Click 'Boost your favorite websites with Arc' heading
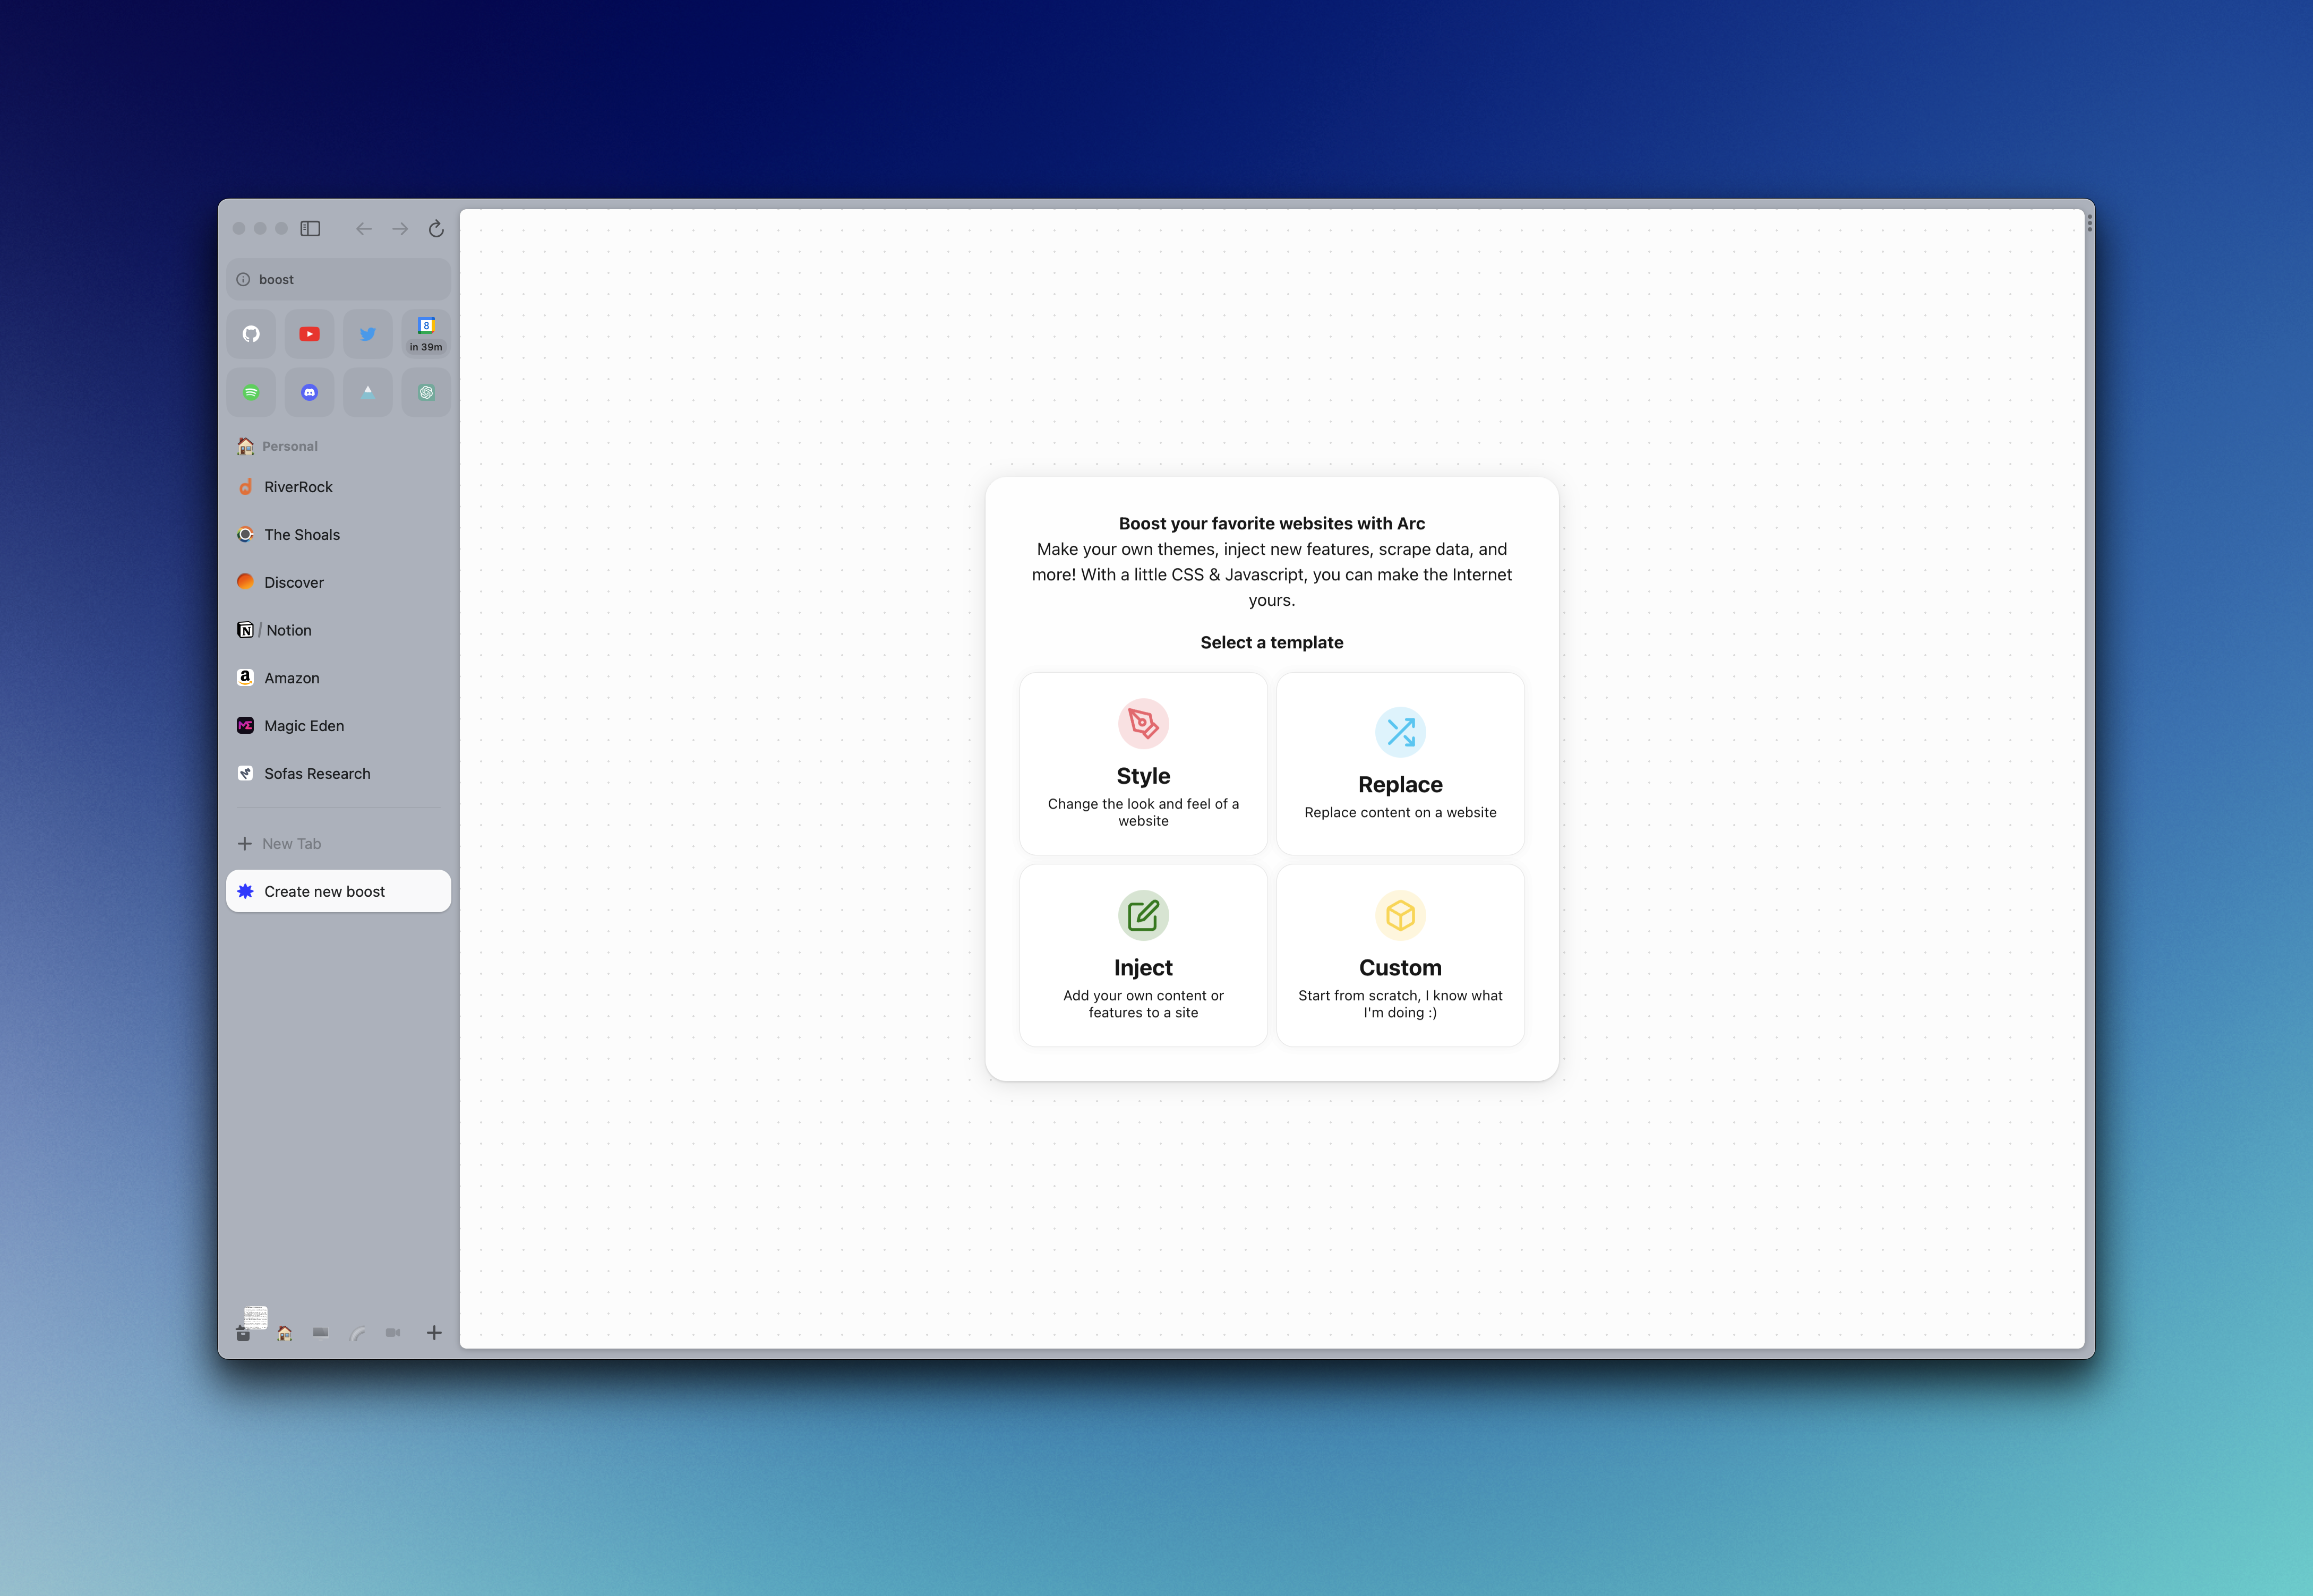2313x1596 pixels. pyautogui.click(x=1272, y=524)
